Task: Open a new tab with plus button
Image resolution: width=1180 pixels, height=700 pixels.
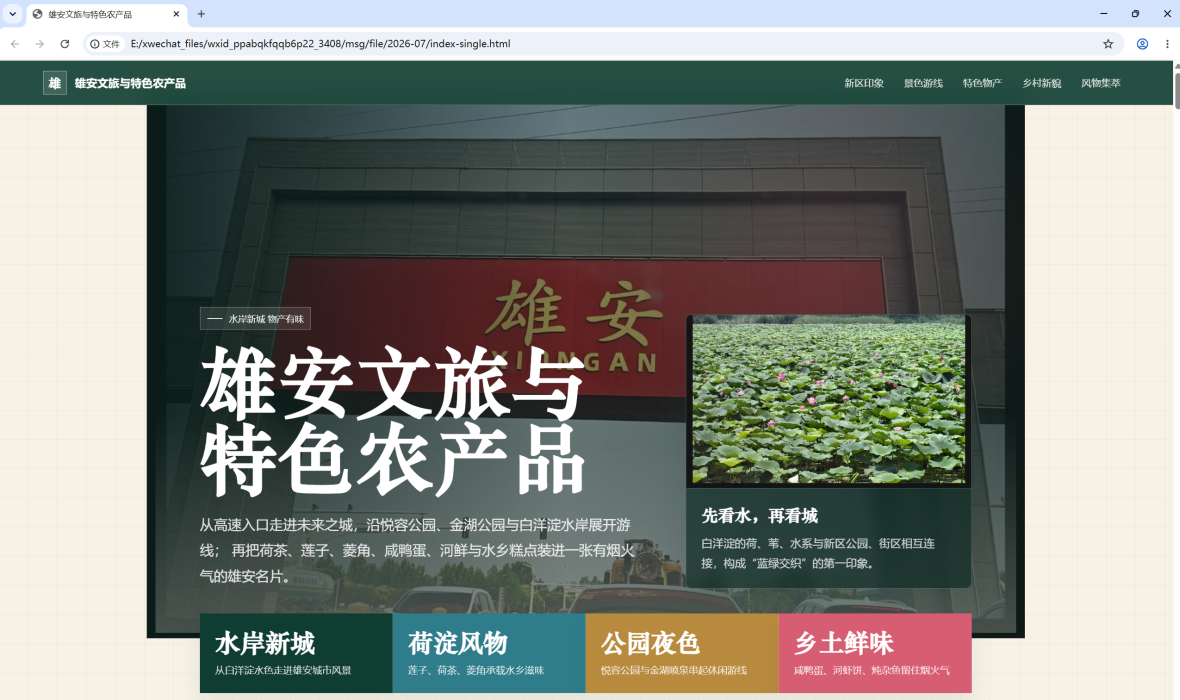Action: [201, 14]
